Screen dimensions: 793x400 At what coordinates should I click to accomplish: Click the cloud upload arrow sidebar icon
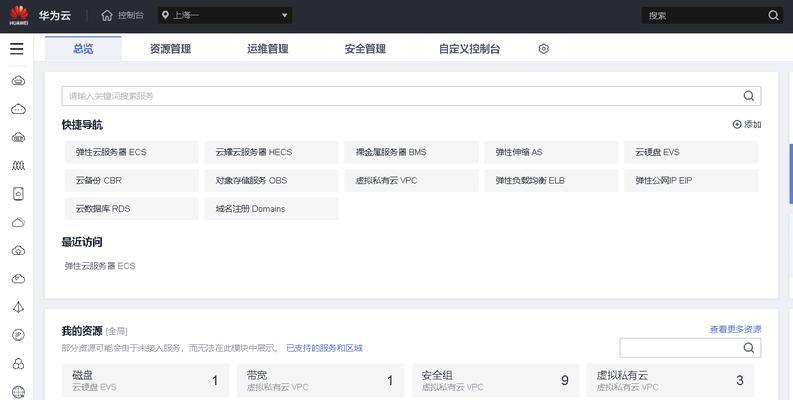pyautogui.click(x=18, y=250)
